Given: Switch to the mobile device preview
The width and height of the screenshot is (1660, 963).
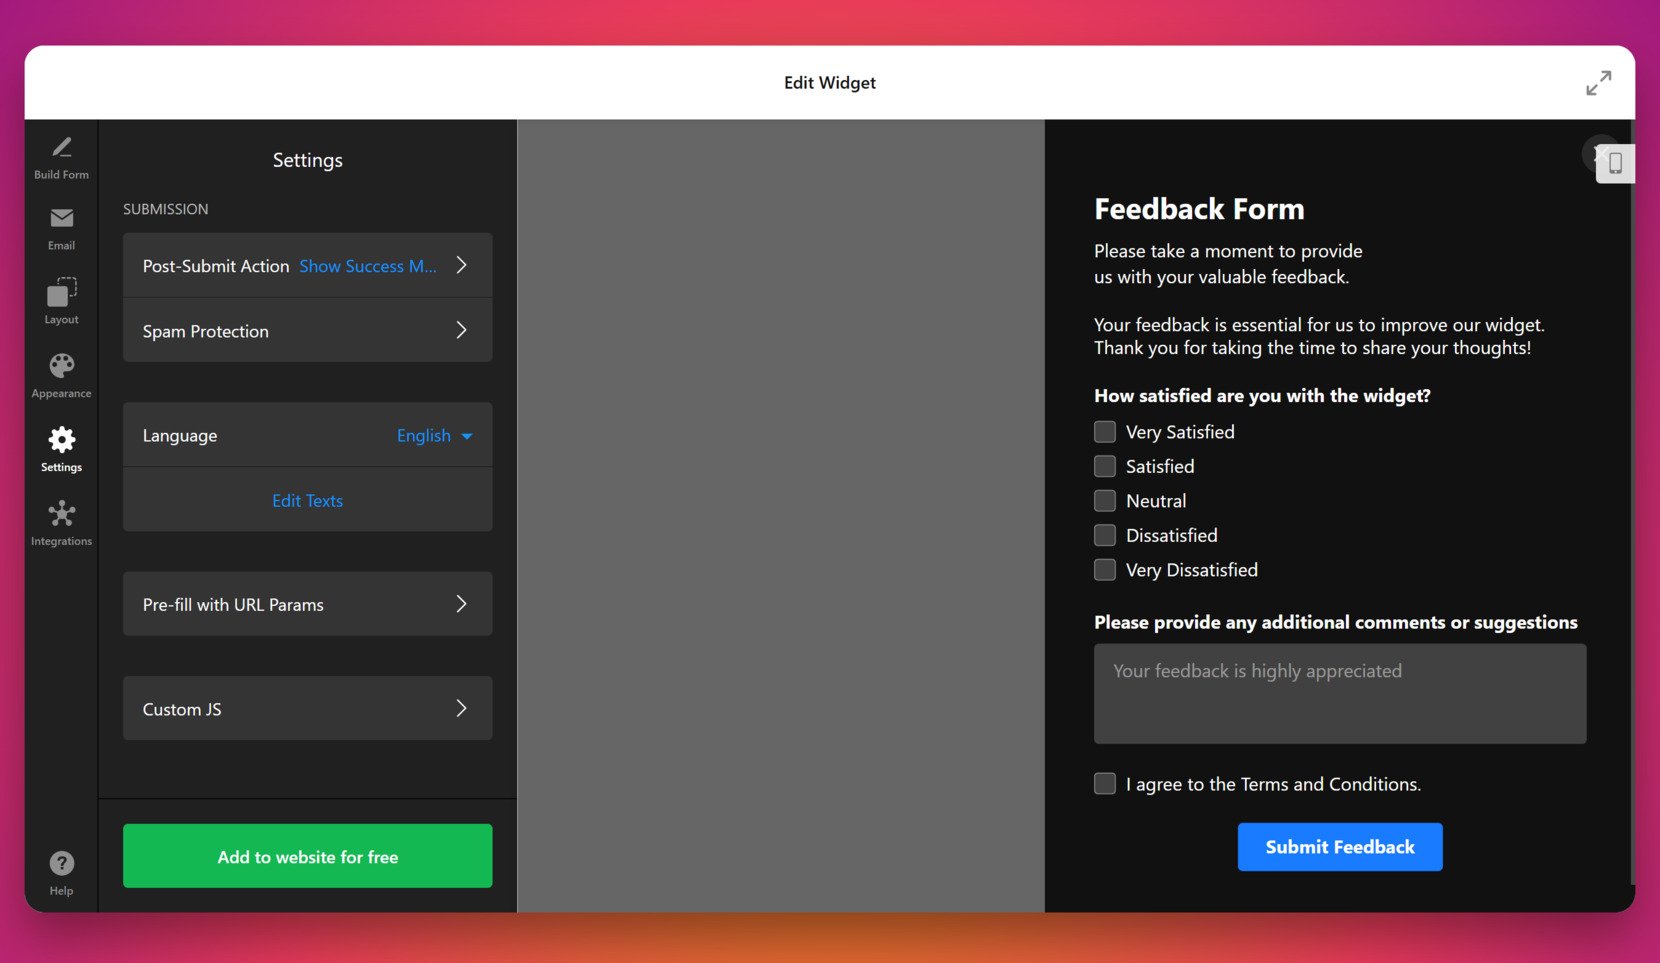Looking at the screenshot, I should [1615, 163].
